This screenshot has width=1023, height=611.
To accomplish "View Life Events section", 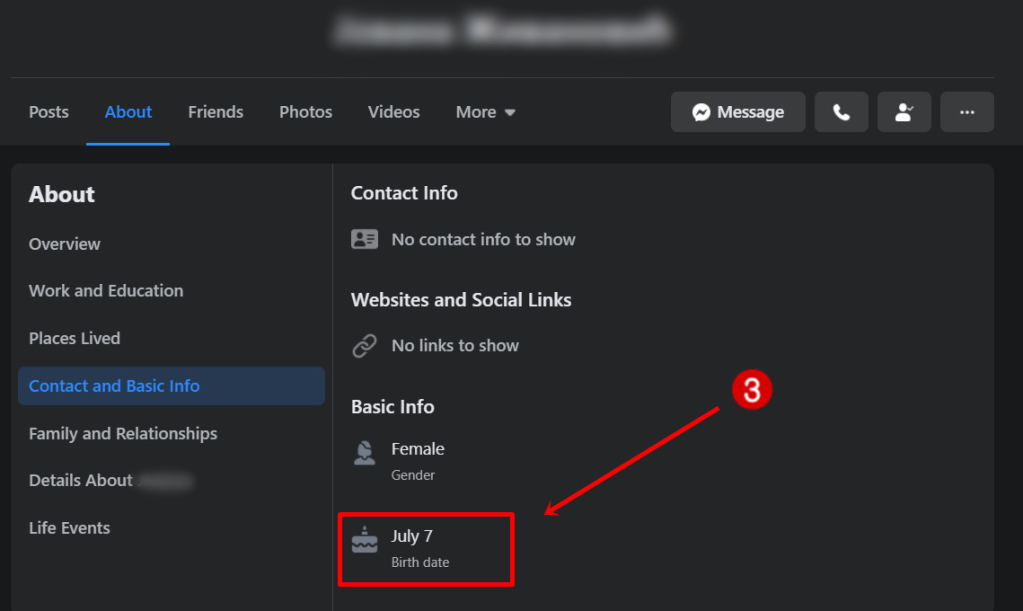I will point(69,528).
